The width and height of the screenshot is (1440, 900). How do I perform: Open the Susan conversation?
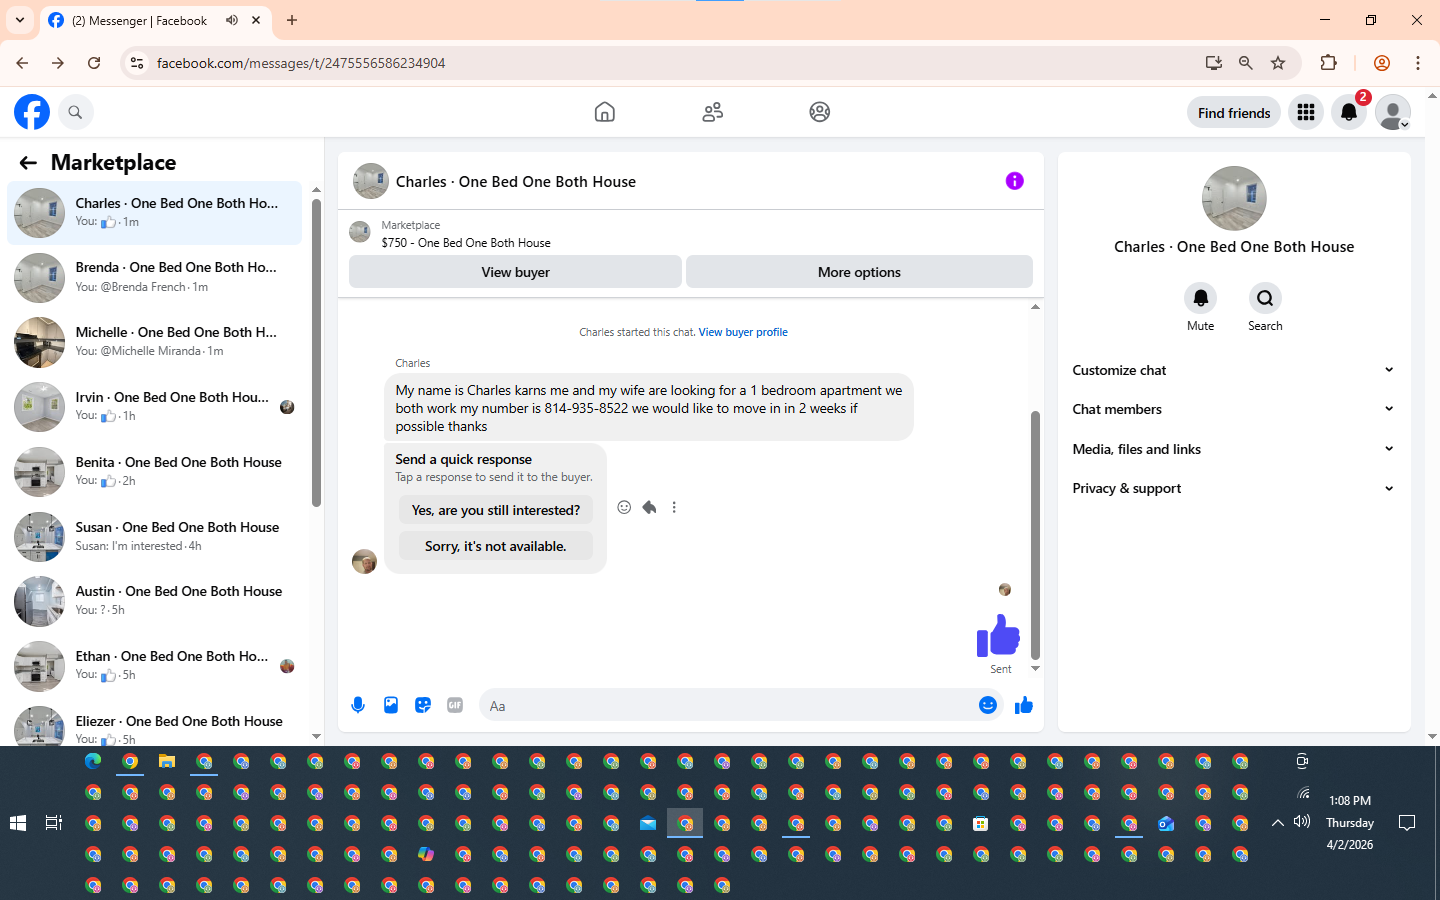(155, 537)
